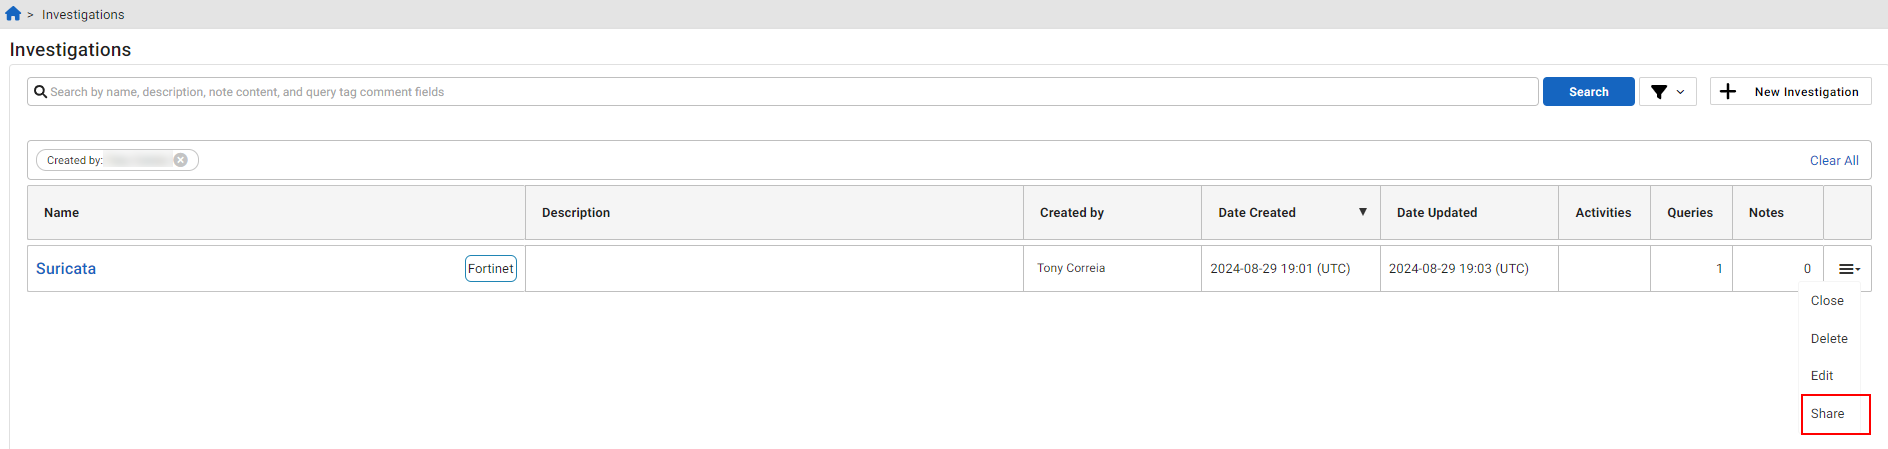This screenshot has width=1888, height=449.
Task: Open the Suricata investigation
Action: (x=66, y=269)
